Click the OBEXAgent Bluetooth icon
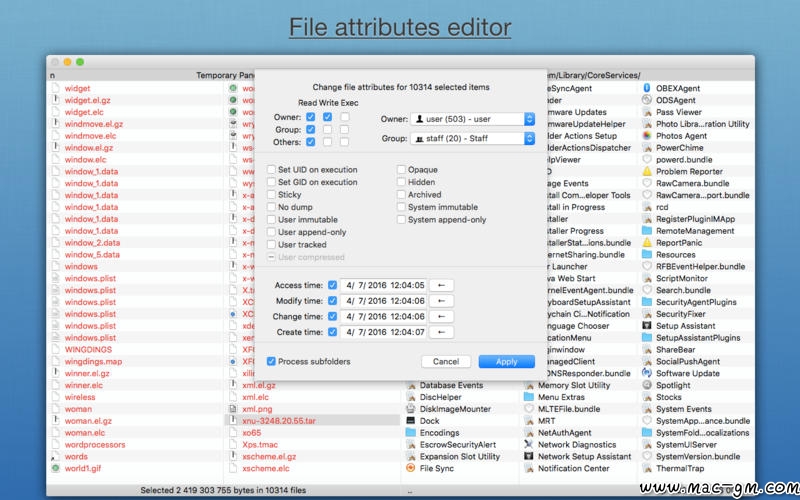 pyautogui.click(x=647, y=88)
